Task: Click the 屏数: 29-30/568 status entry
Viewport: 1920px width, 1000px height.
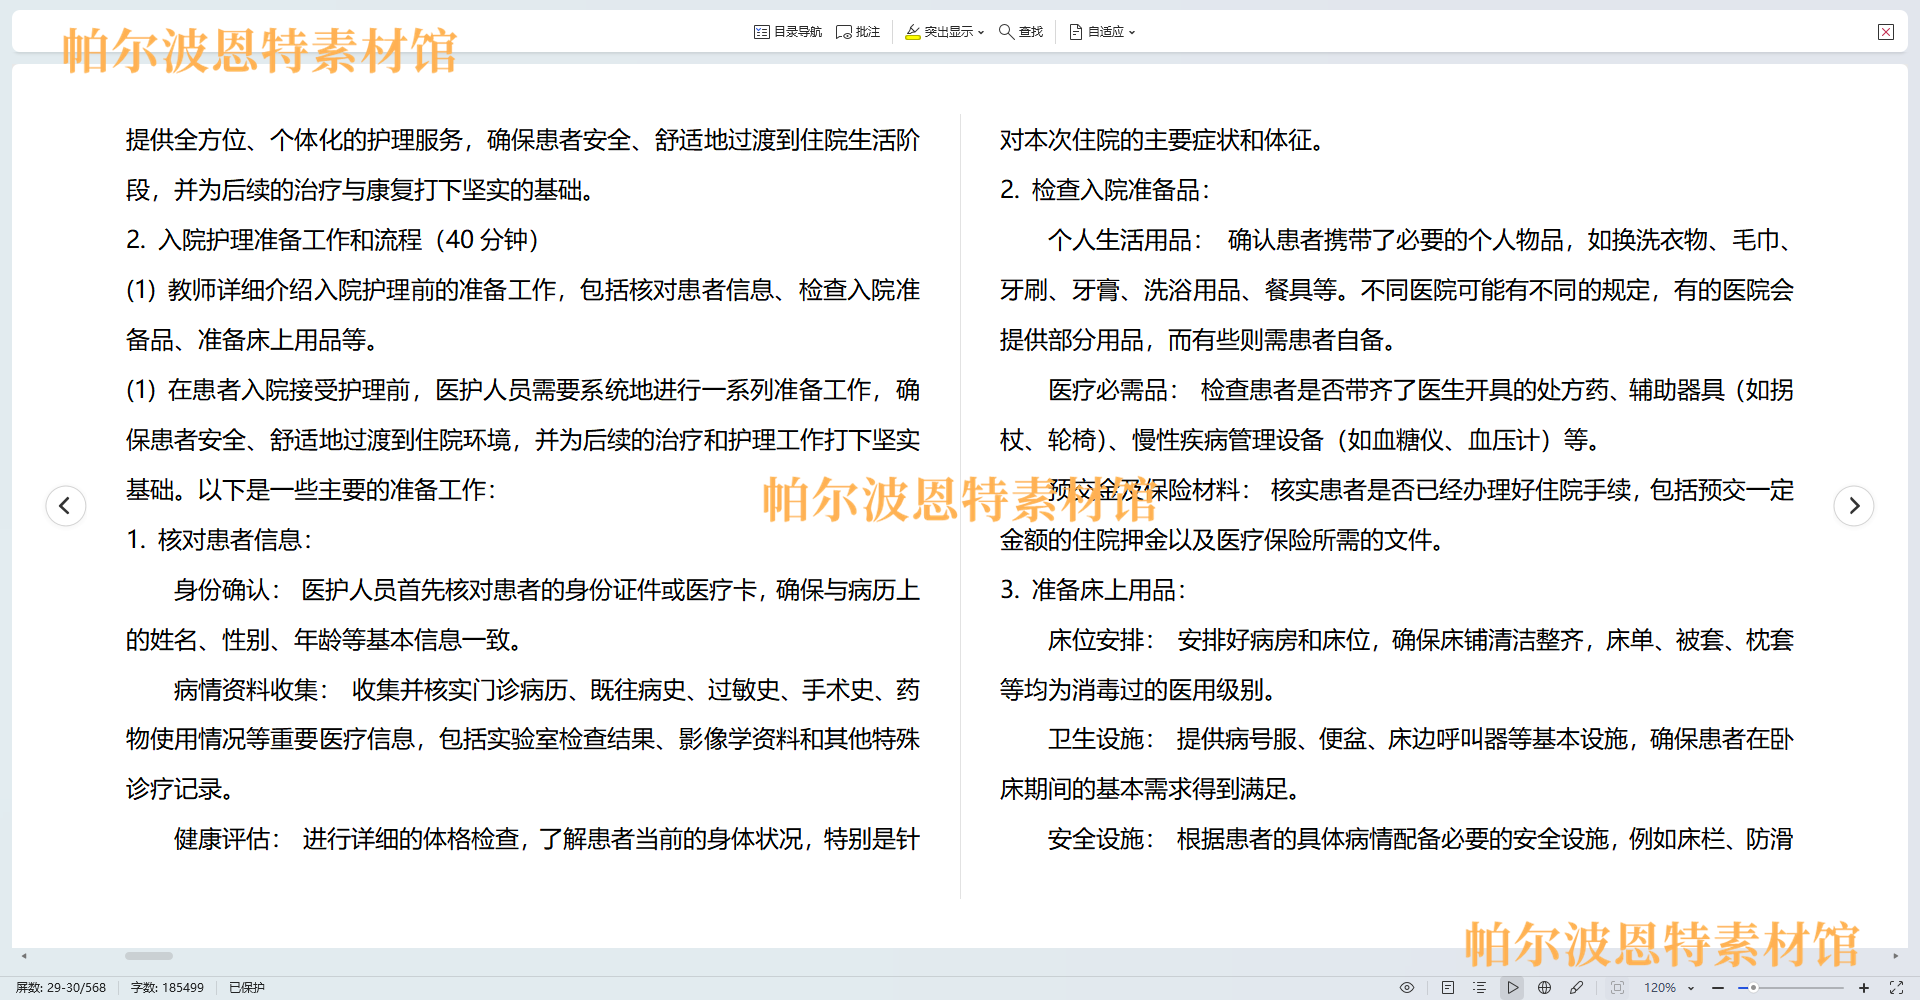Action: coord(61,987)
